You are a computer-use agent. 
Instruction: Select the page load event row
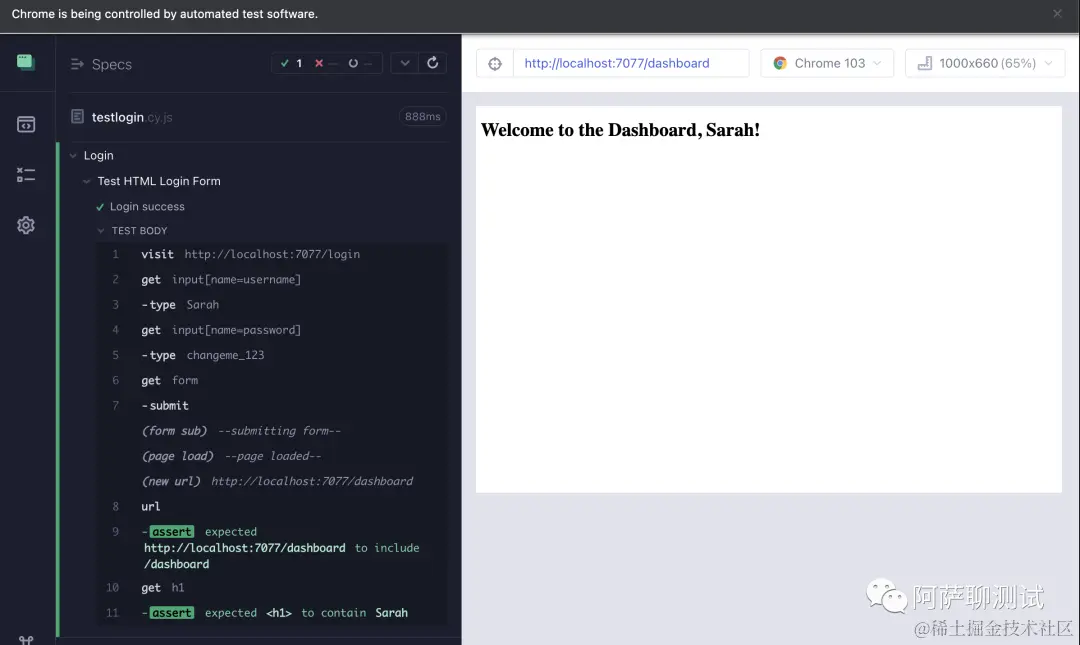(272, 456)
